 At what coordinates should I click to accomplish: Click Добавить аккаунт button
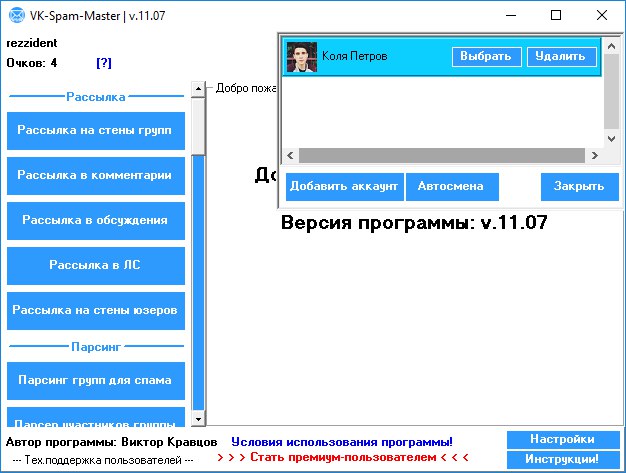344,186
